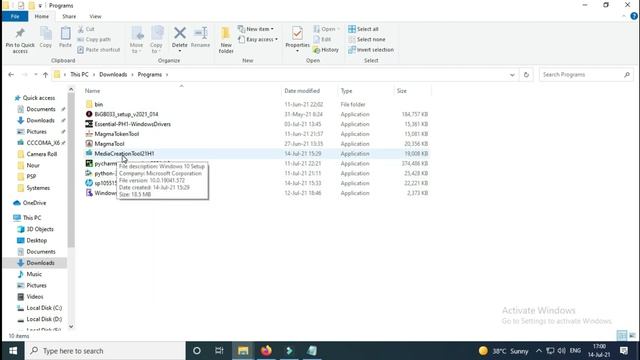Select Cut in the Clipboard group

(86, 29)
